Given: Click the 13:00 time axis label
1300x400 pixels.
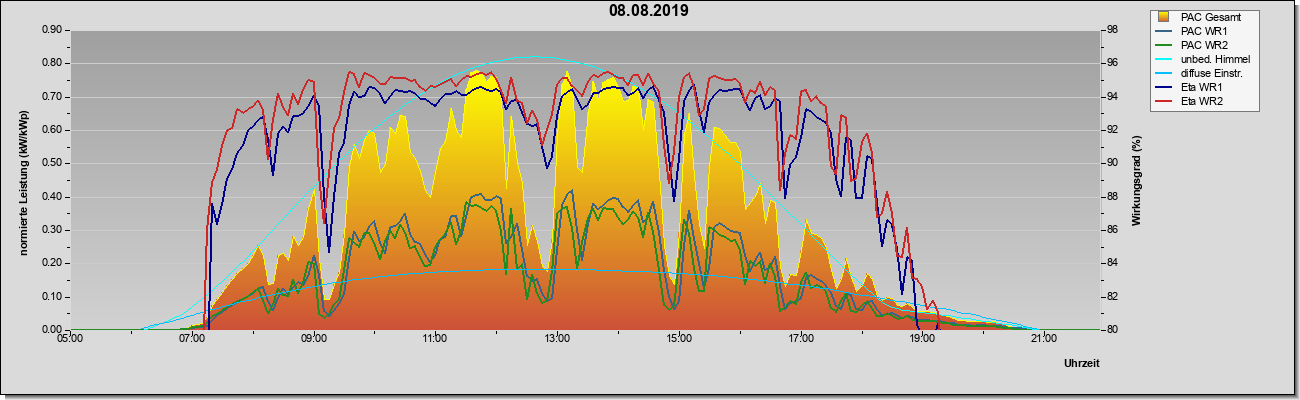Looking at the screenshot, I should pyautogui.click(x=557, y=338).
